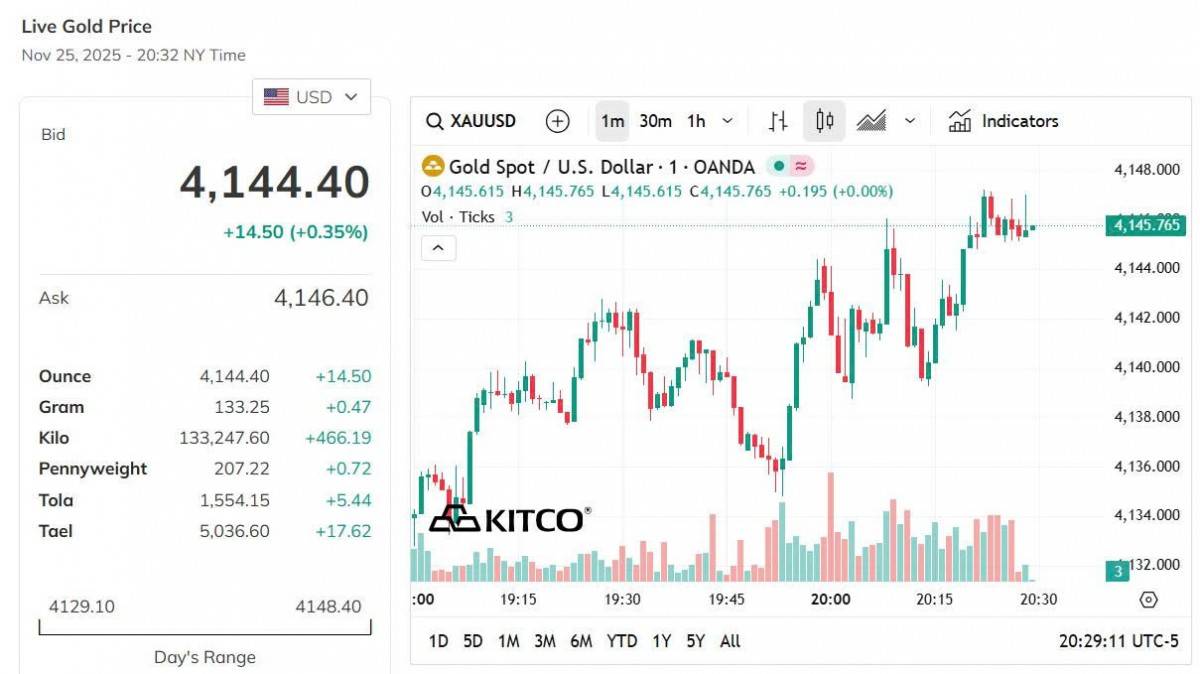Open the Indicators panel
This screenshot has width=1200, height=674.
[1003, 122]
